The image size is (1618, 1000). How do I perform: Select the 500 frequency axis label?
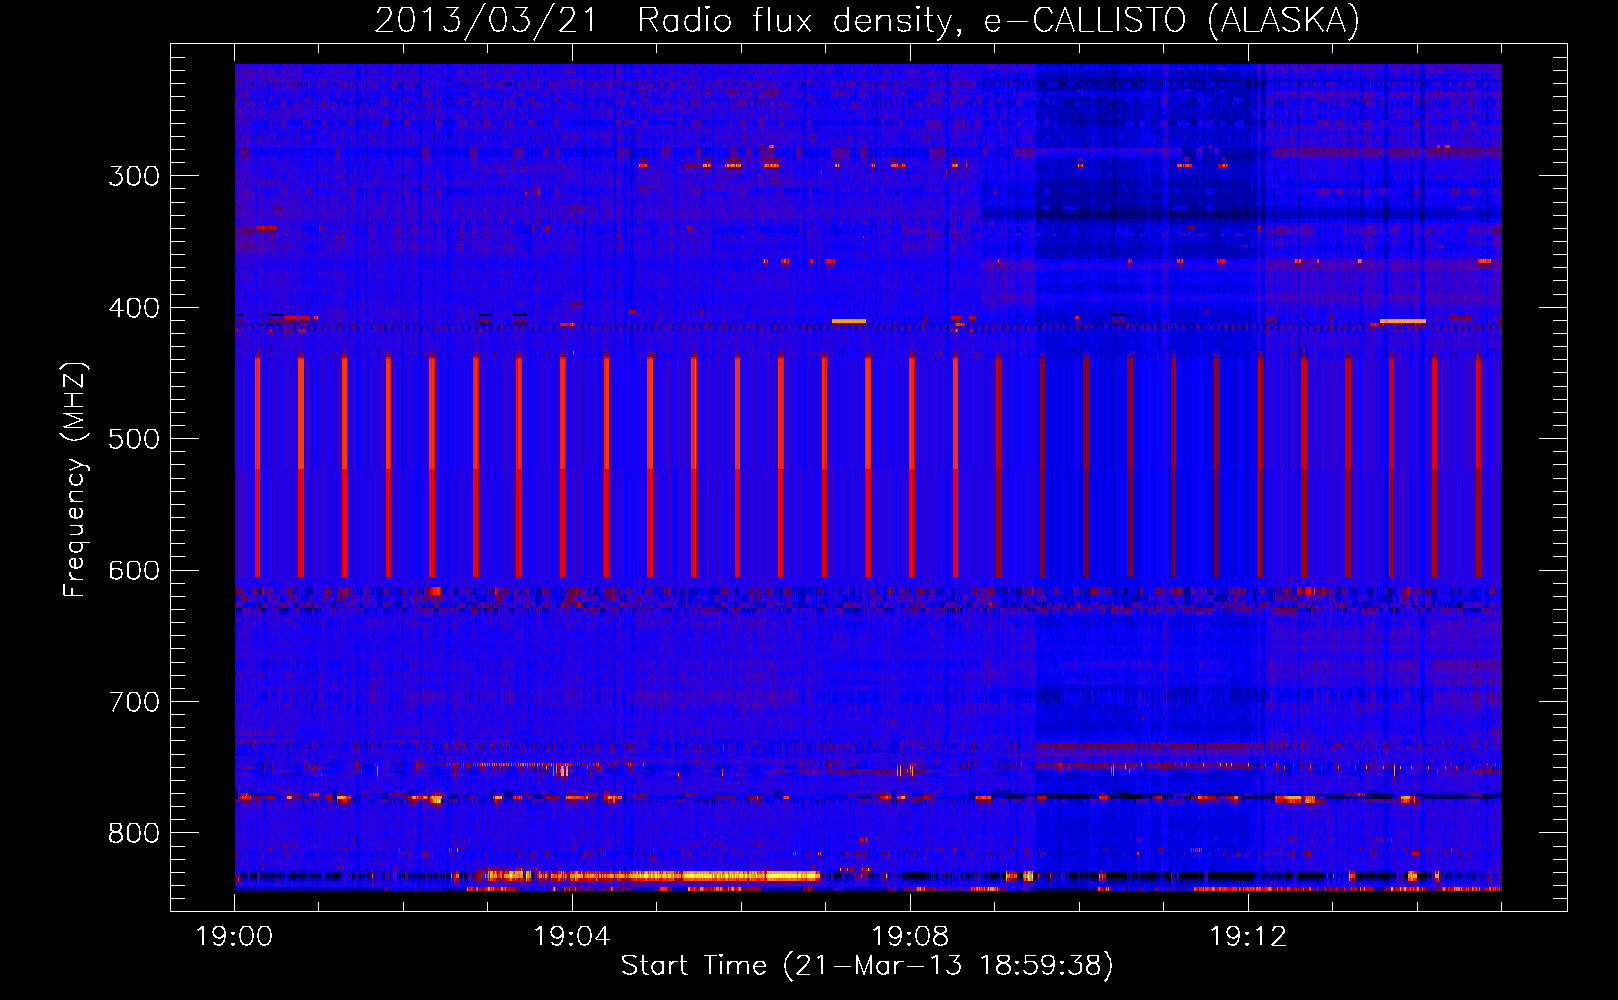pyautogui.click(x=134, y=439)
